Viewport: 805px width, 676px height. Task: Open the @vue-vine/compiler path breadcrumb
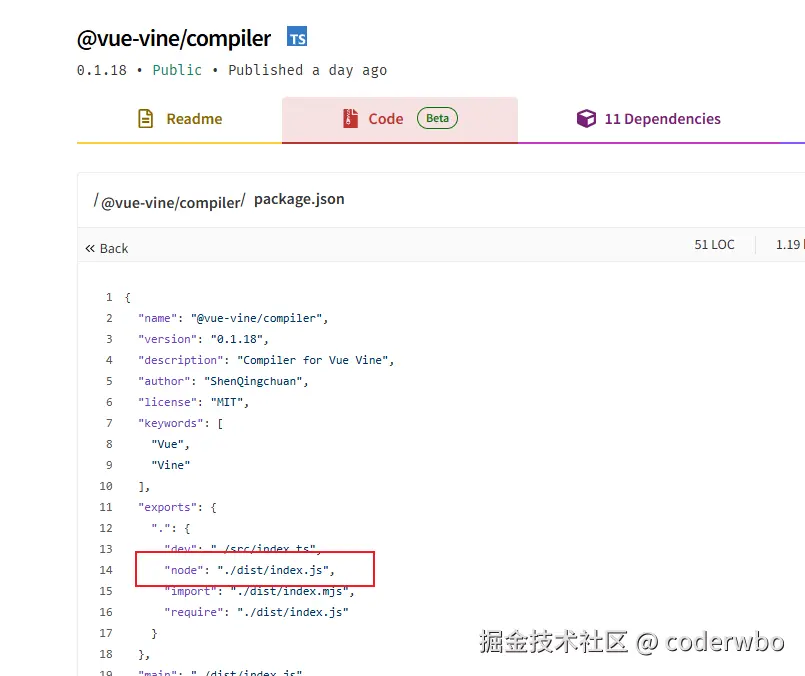point(169,202)
